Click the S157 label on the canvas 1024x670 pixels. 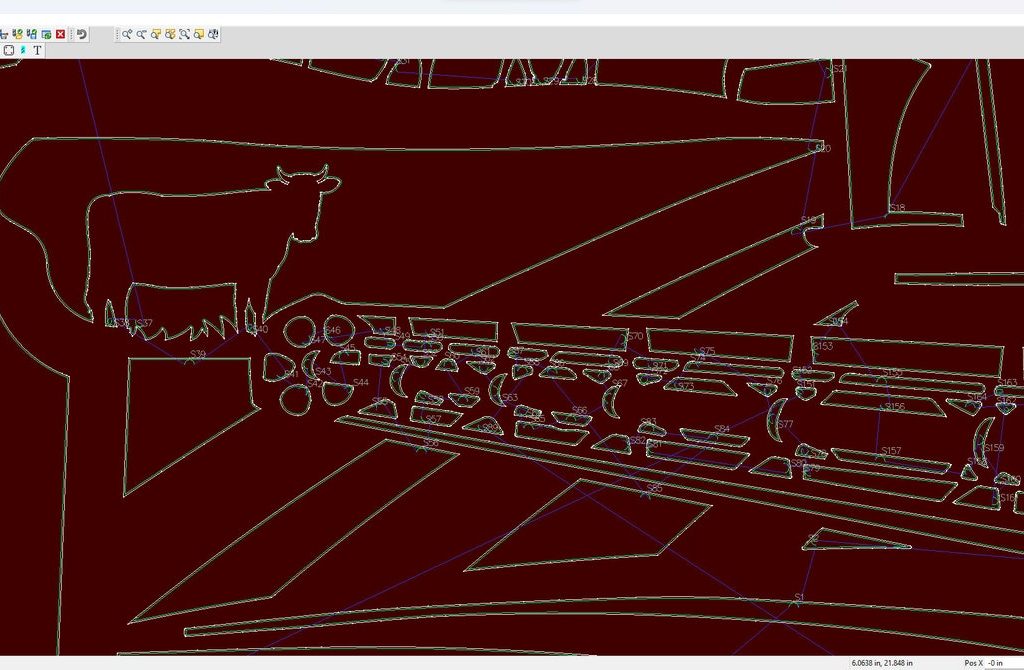click(890, 451)
